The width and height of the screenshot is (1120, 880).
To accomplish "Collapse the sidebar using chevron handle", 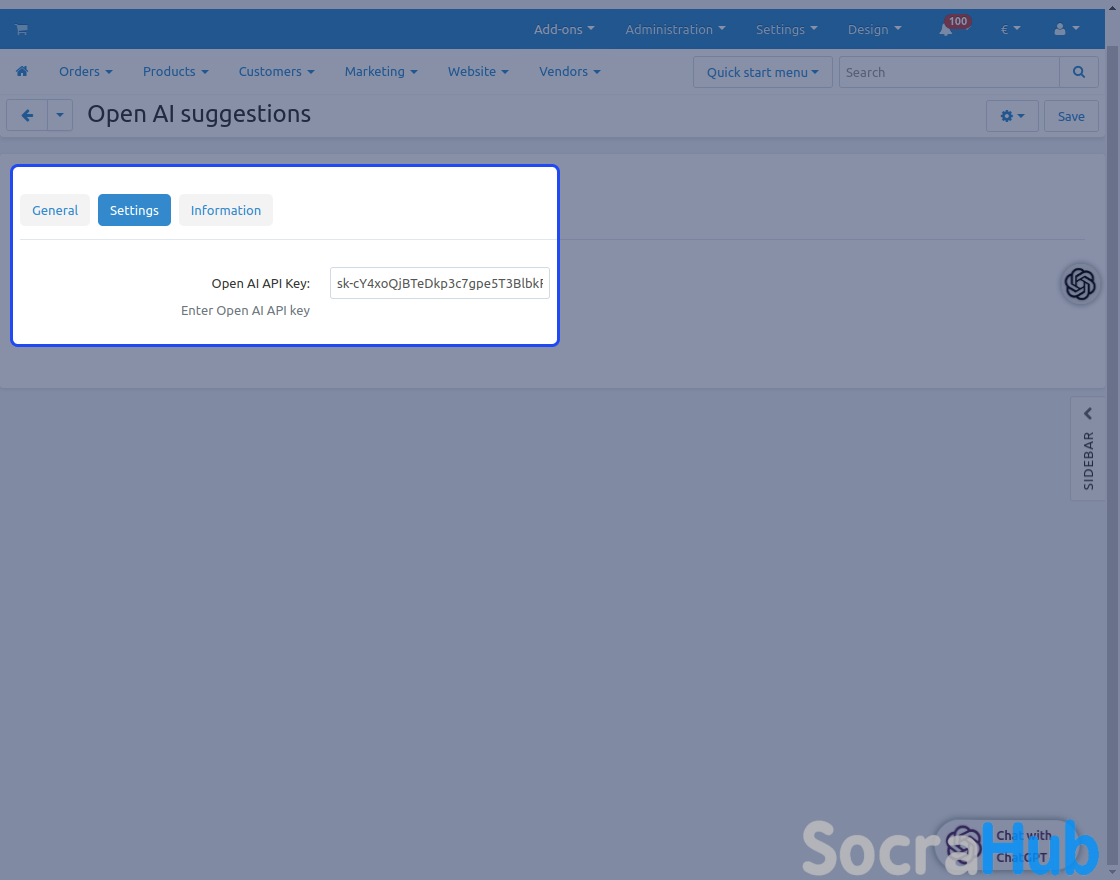I will 1088,414.
